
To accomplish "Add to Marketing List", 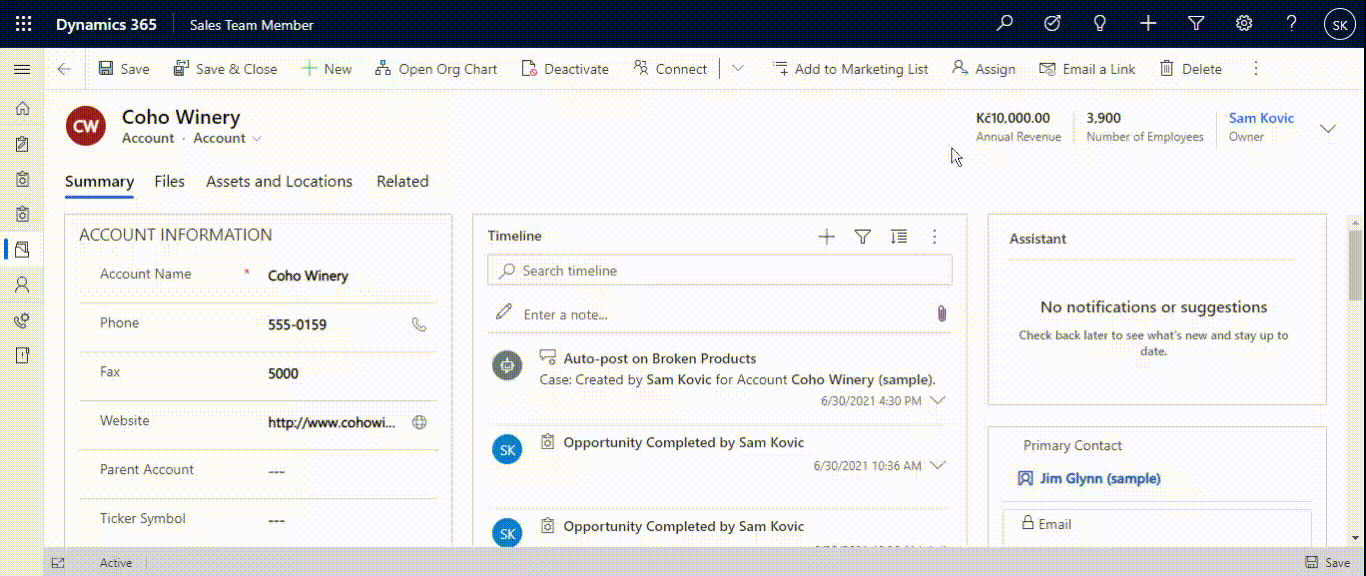I will pyautogui.click(x=850, y=69).
